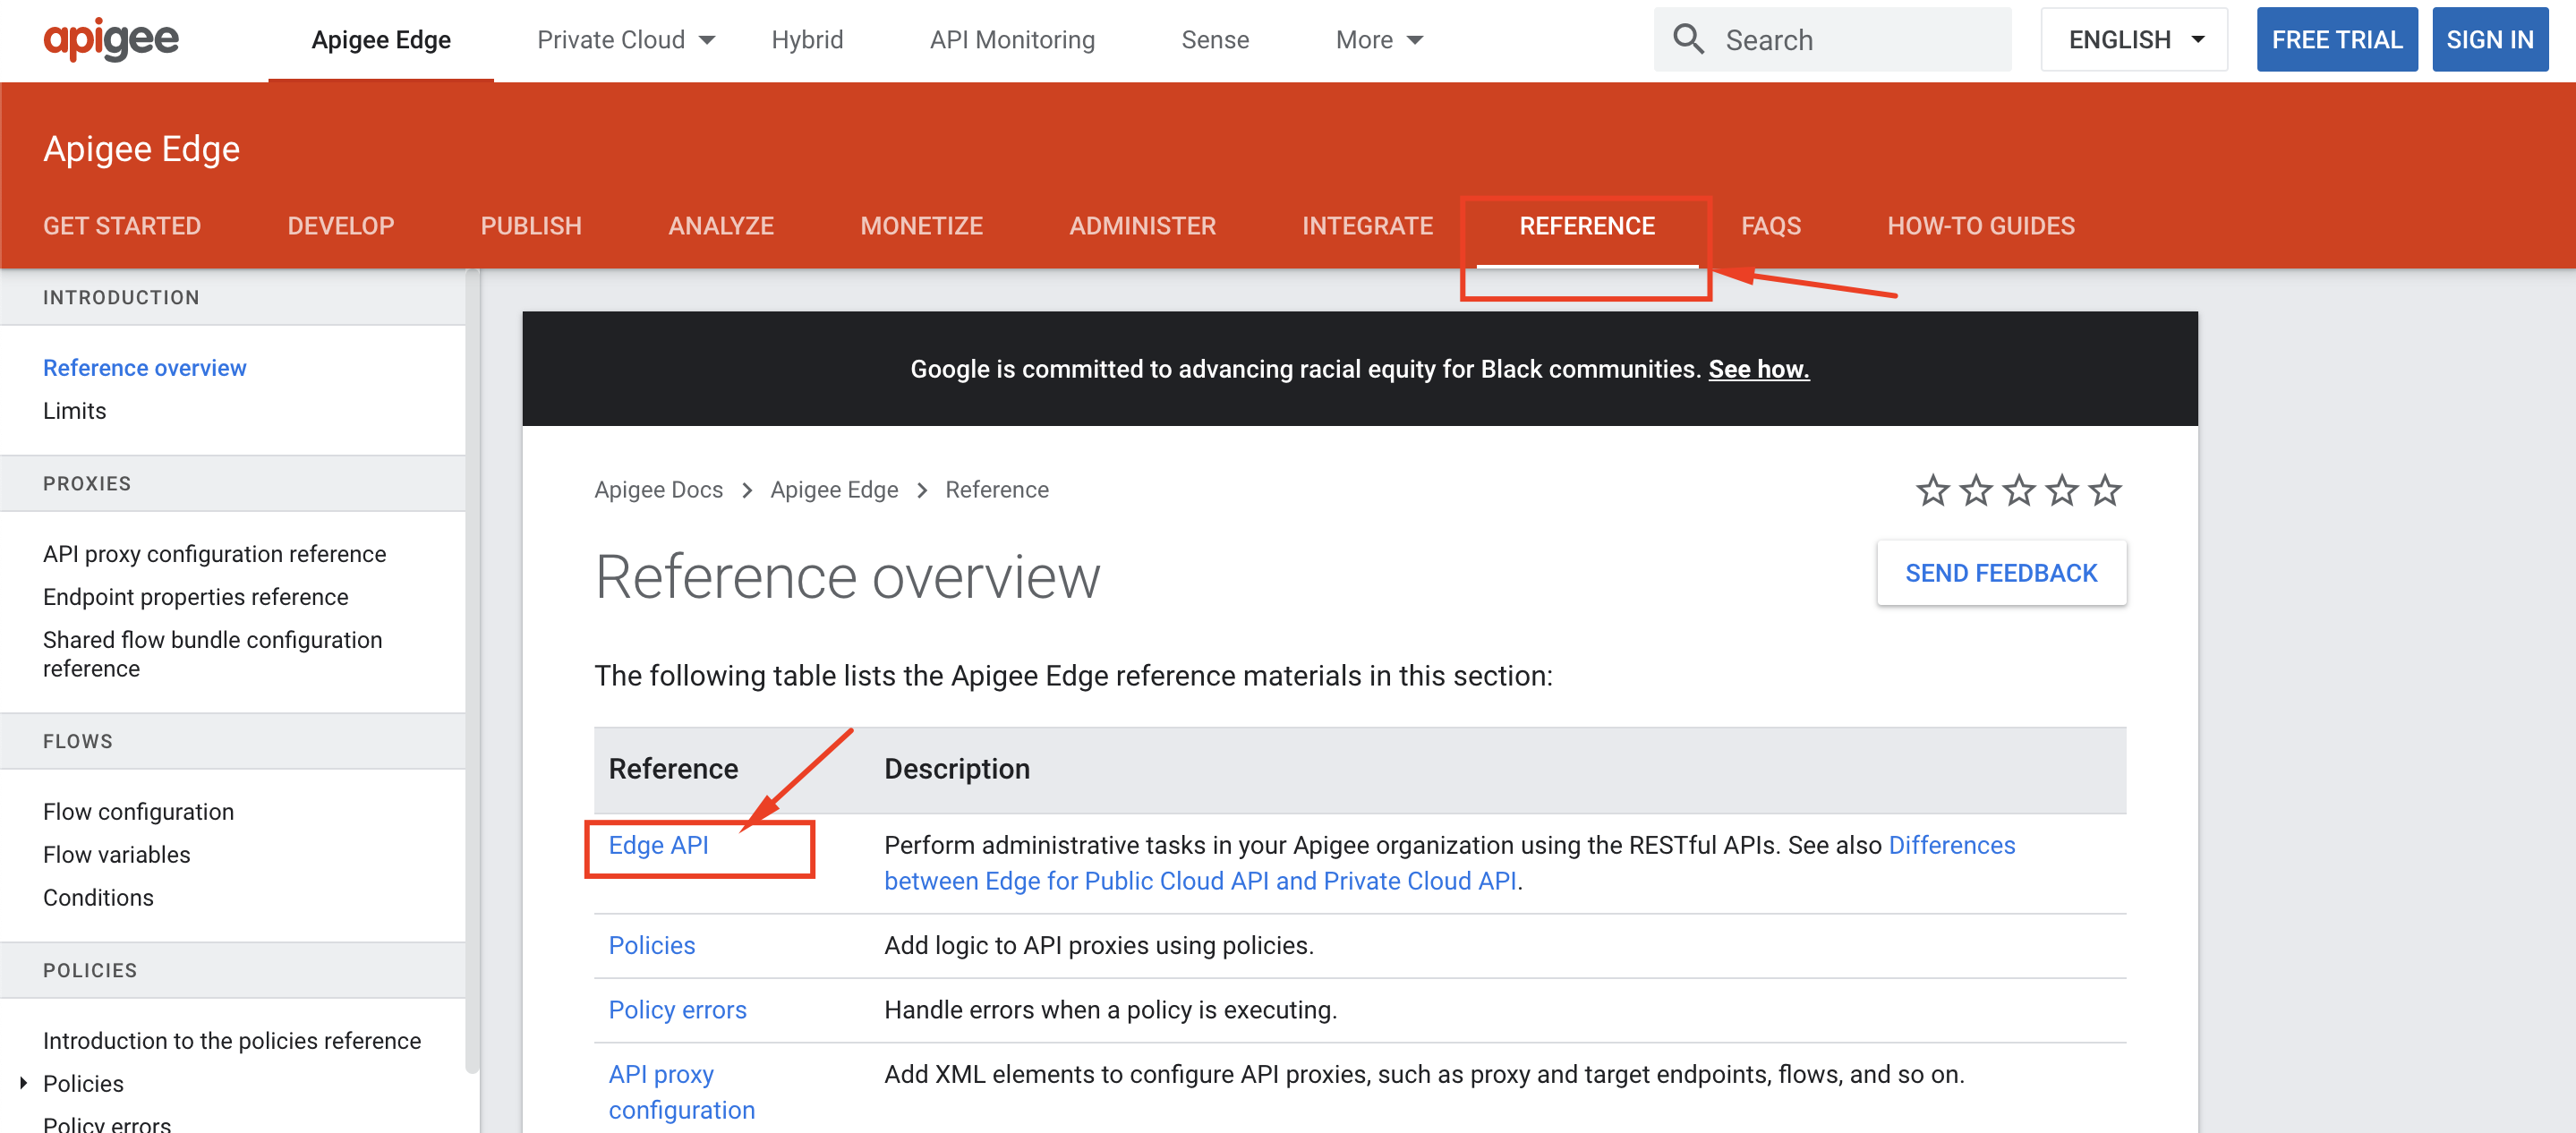Click the Apigee Edge breadcrumb
The height and width of the screenshot is (1133, 2576).
point(834,490)
